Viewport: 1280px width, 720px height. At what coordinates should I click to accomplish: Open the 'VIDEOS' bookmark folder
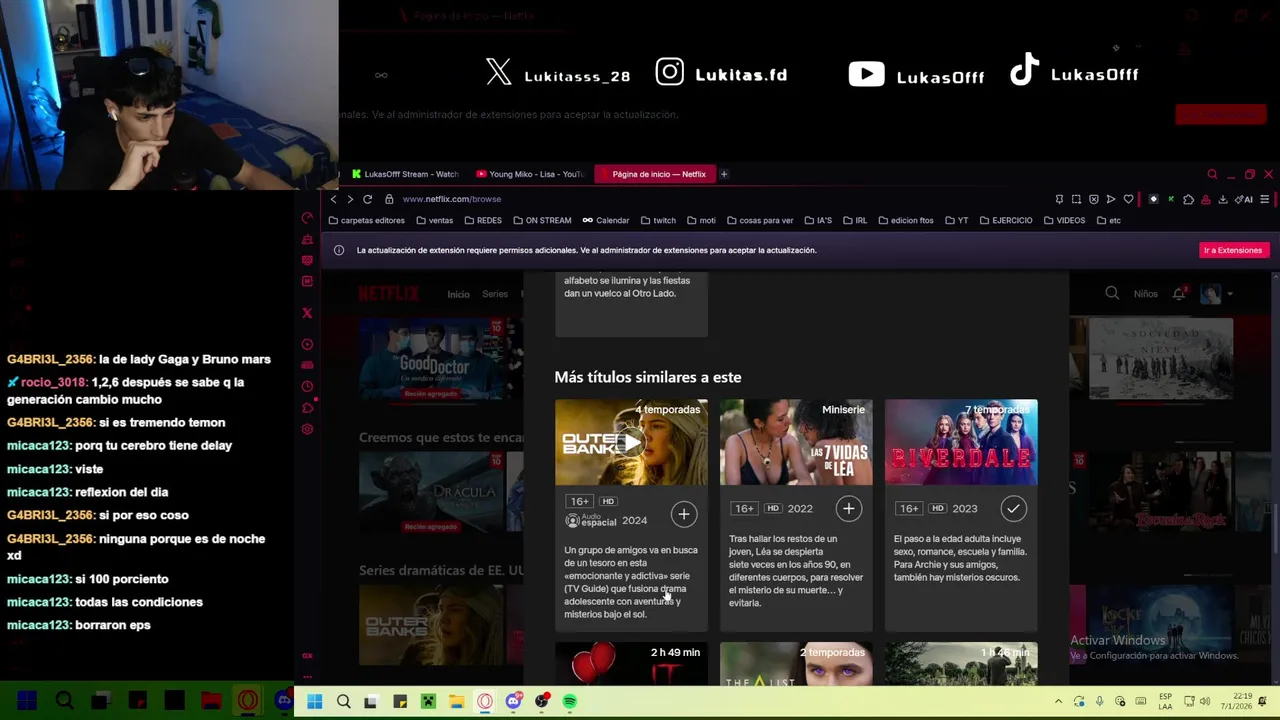coord(1064,220)
